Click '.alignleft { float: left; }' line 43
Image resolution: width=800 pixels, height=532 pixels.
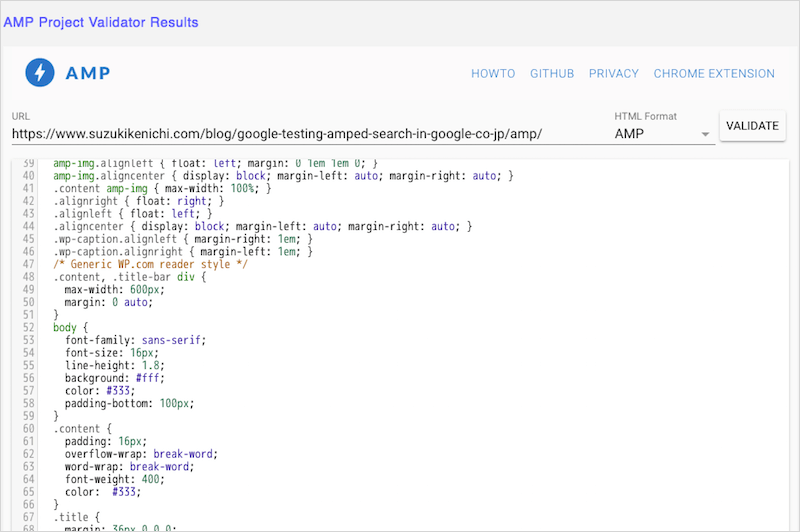(133, 214)
